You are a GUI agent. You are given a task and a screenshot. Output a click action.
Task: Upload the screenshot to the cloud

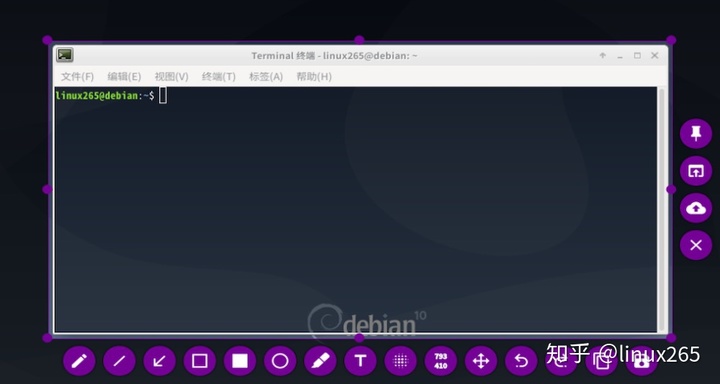click(x=696, y=208)
